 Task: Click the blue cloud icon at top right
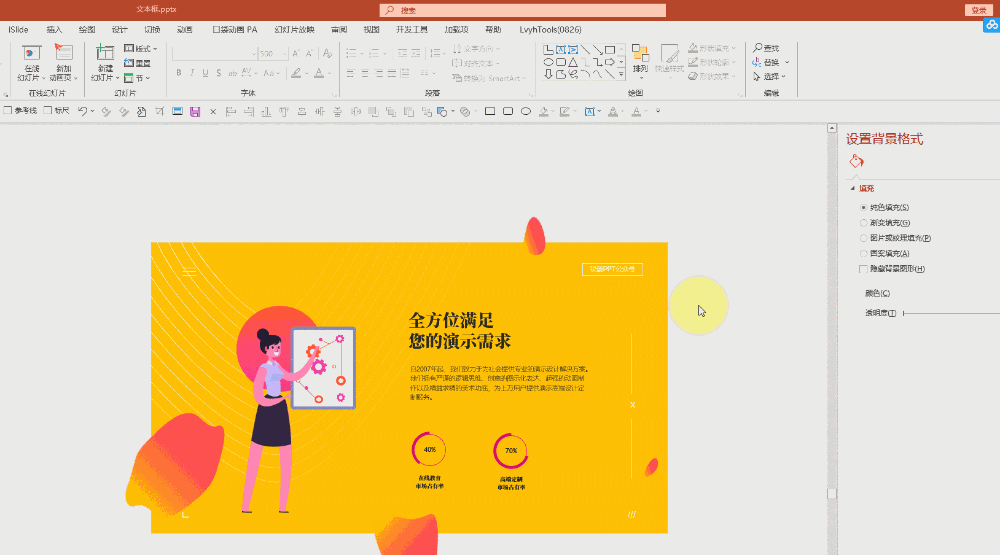click(991, 26)
